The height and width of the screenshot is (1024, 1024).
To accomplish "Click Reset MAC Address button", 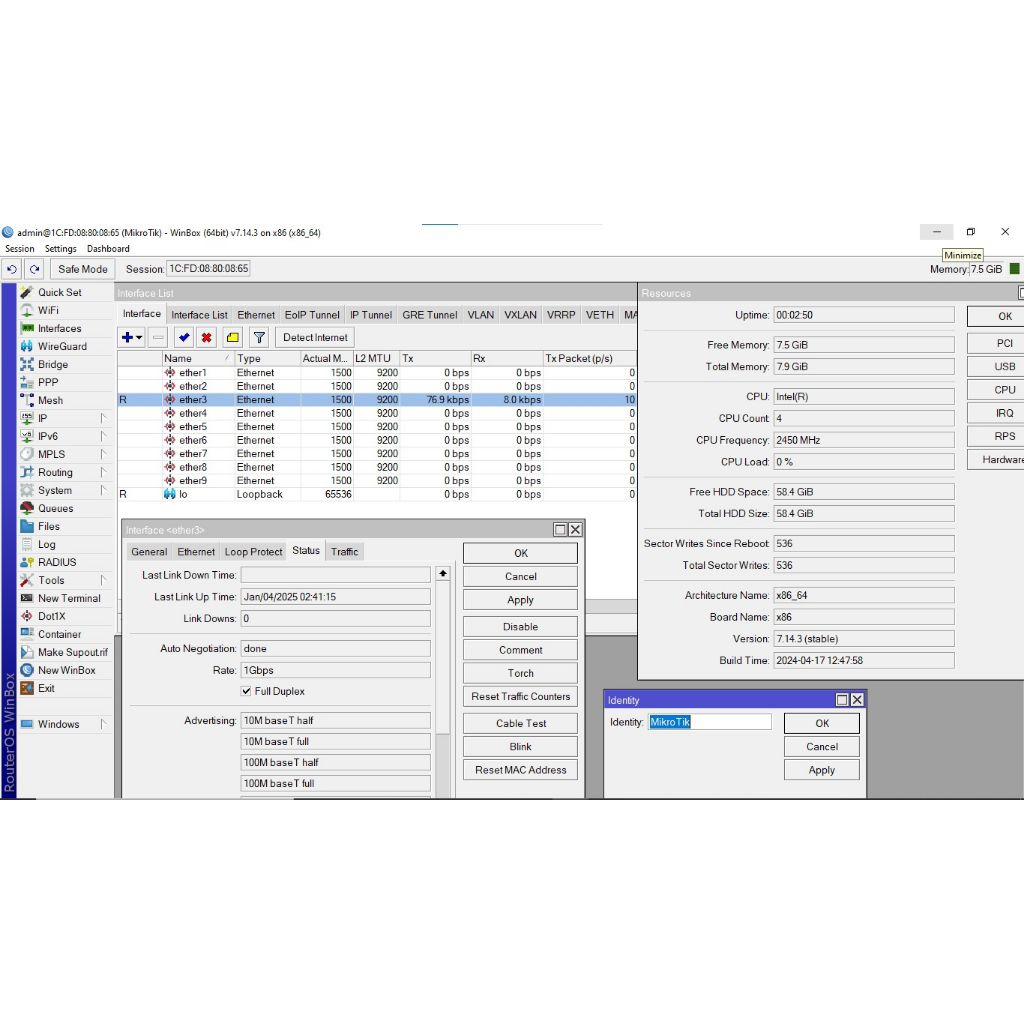I will [520, 770].
